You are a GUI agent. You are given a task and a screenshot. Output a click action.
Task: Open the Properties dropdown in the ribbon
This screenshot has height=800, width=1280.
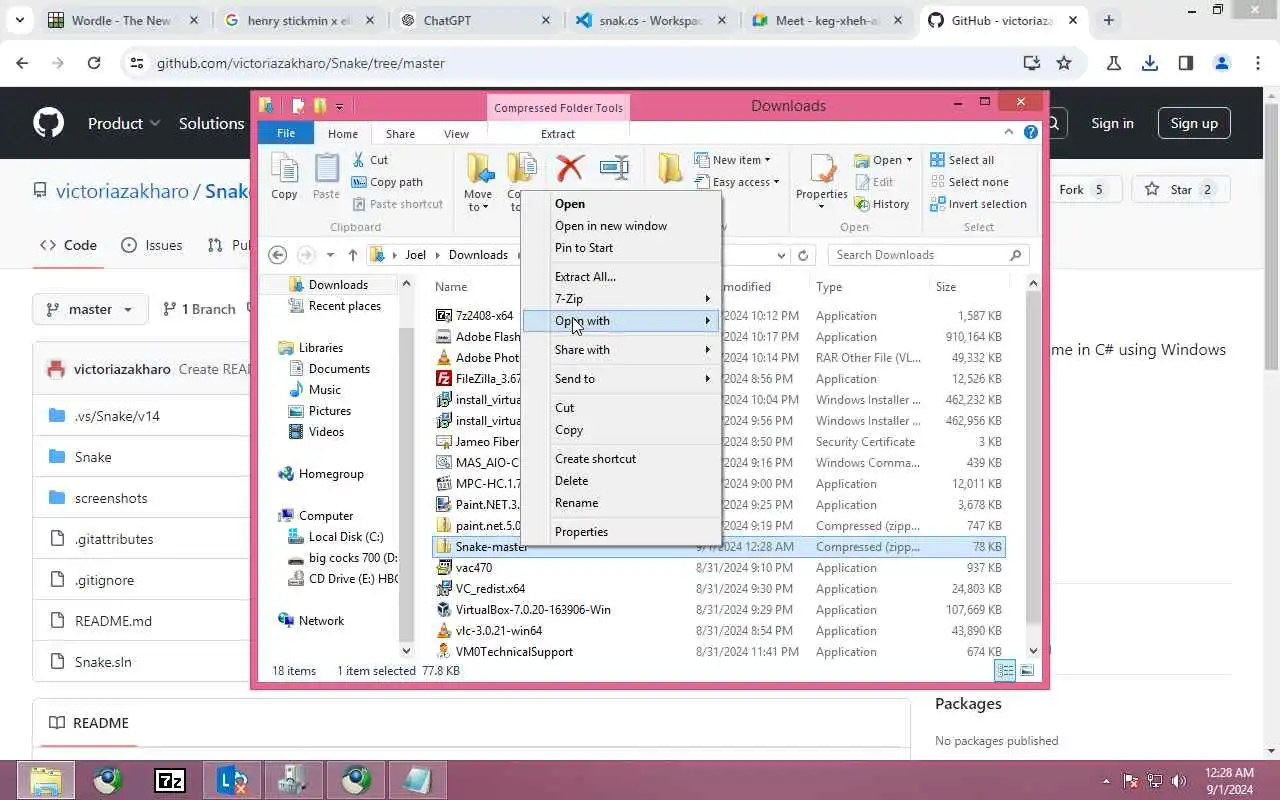pos(822,200)
